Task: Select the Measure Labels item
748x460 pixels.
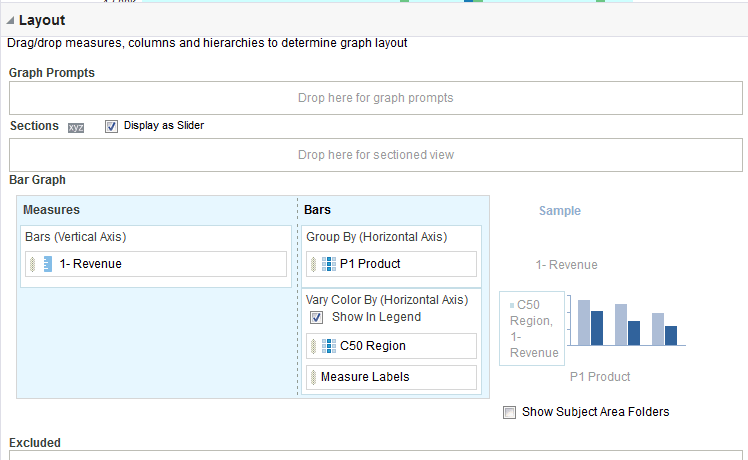Action: 365,377
